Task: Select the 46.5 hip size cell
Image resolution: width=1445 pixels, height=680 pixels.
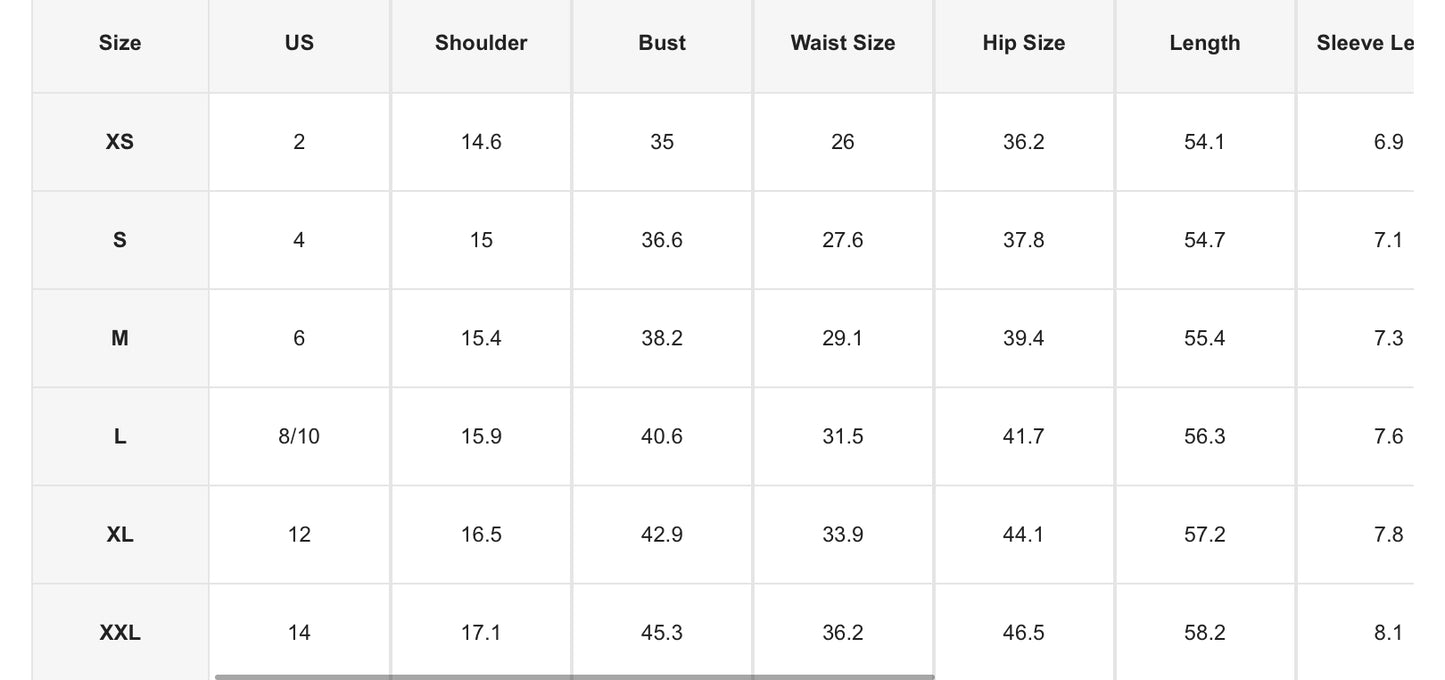Action: coord(1024,633)
